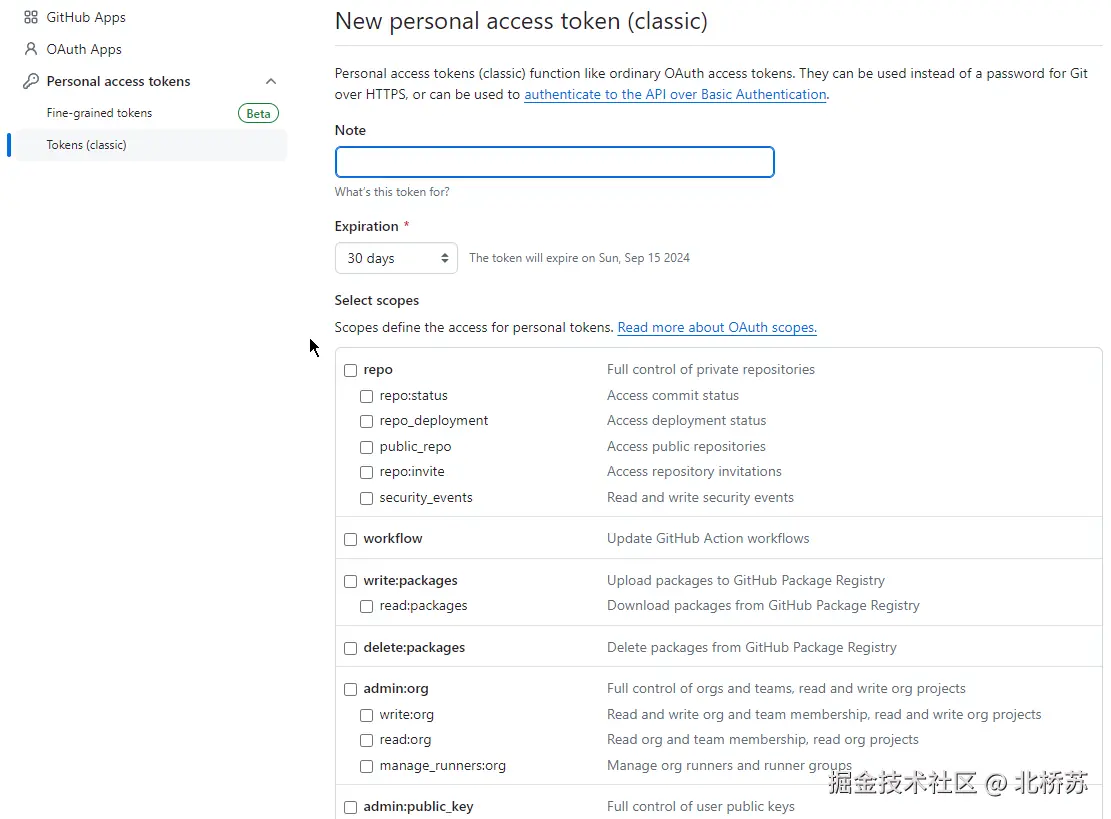This screenshot has height=819, width=1111.
Task: Click the GitHub Apps grid icon
Action: pyautogui.click(x=31, y=17)
